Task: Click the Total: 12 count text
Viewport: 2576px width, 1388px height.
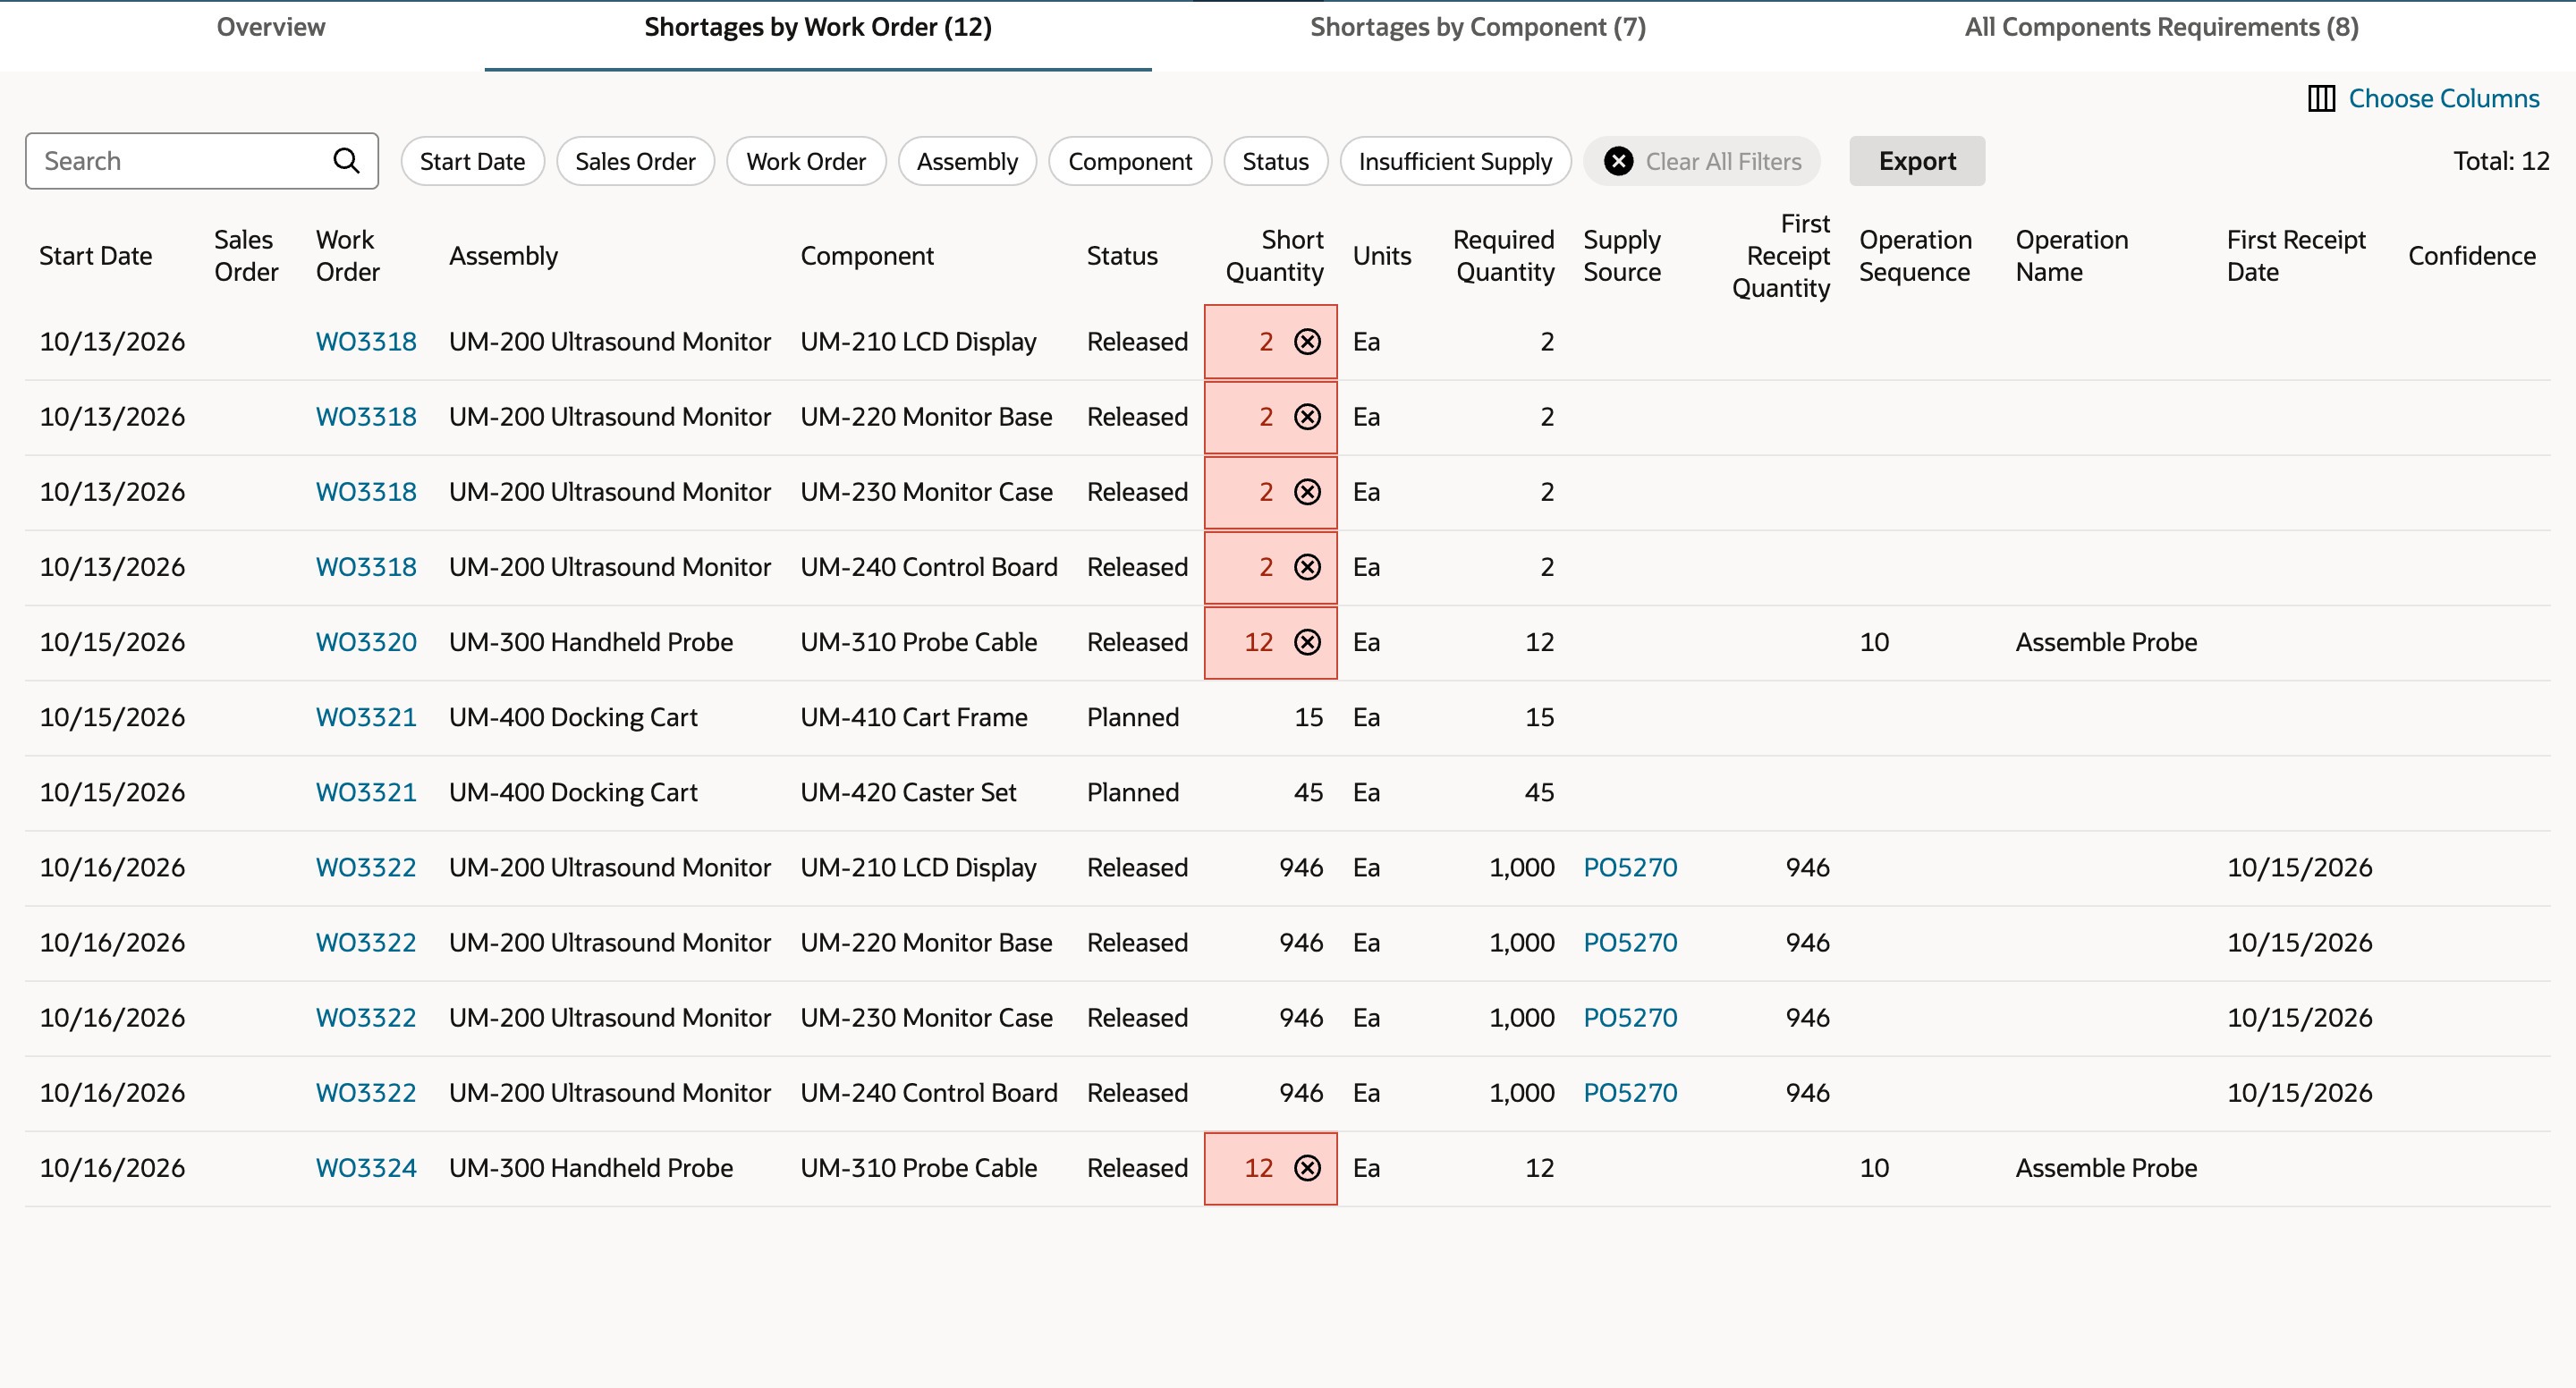Action: click(2501, 161)
